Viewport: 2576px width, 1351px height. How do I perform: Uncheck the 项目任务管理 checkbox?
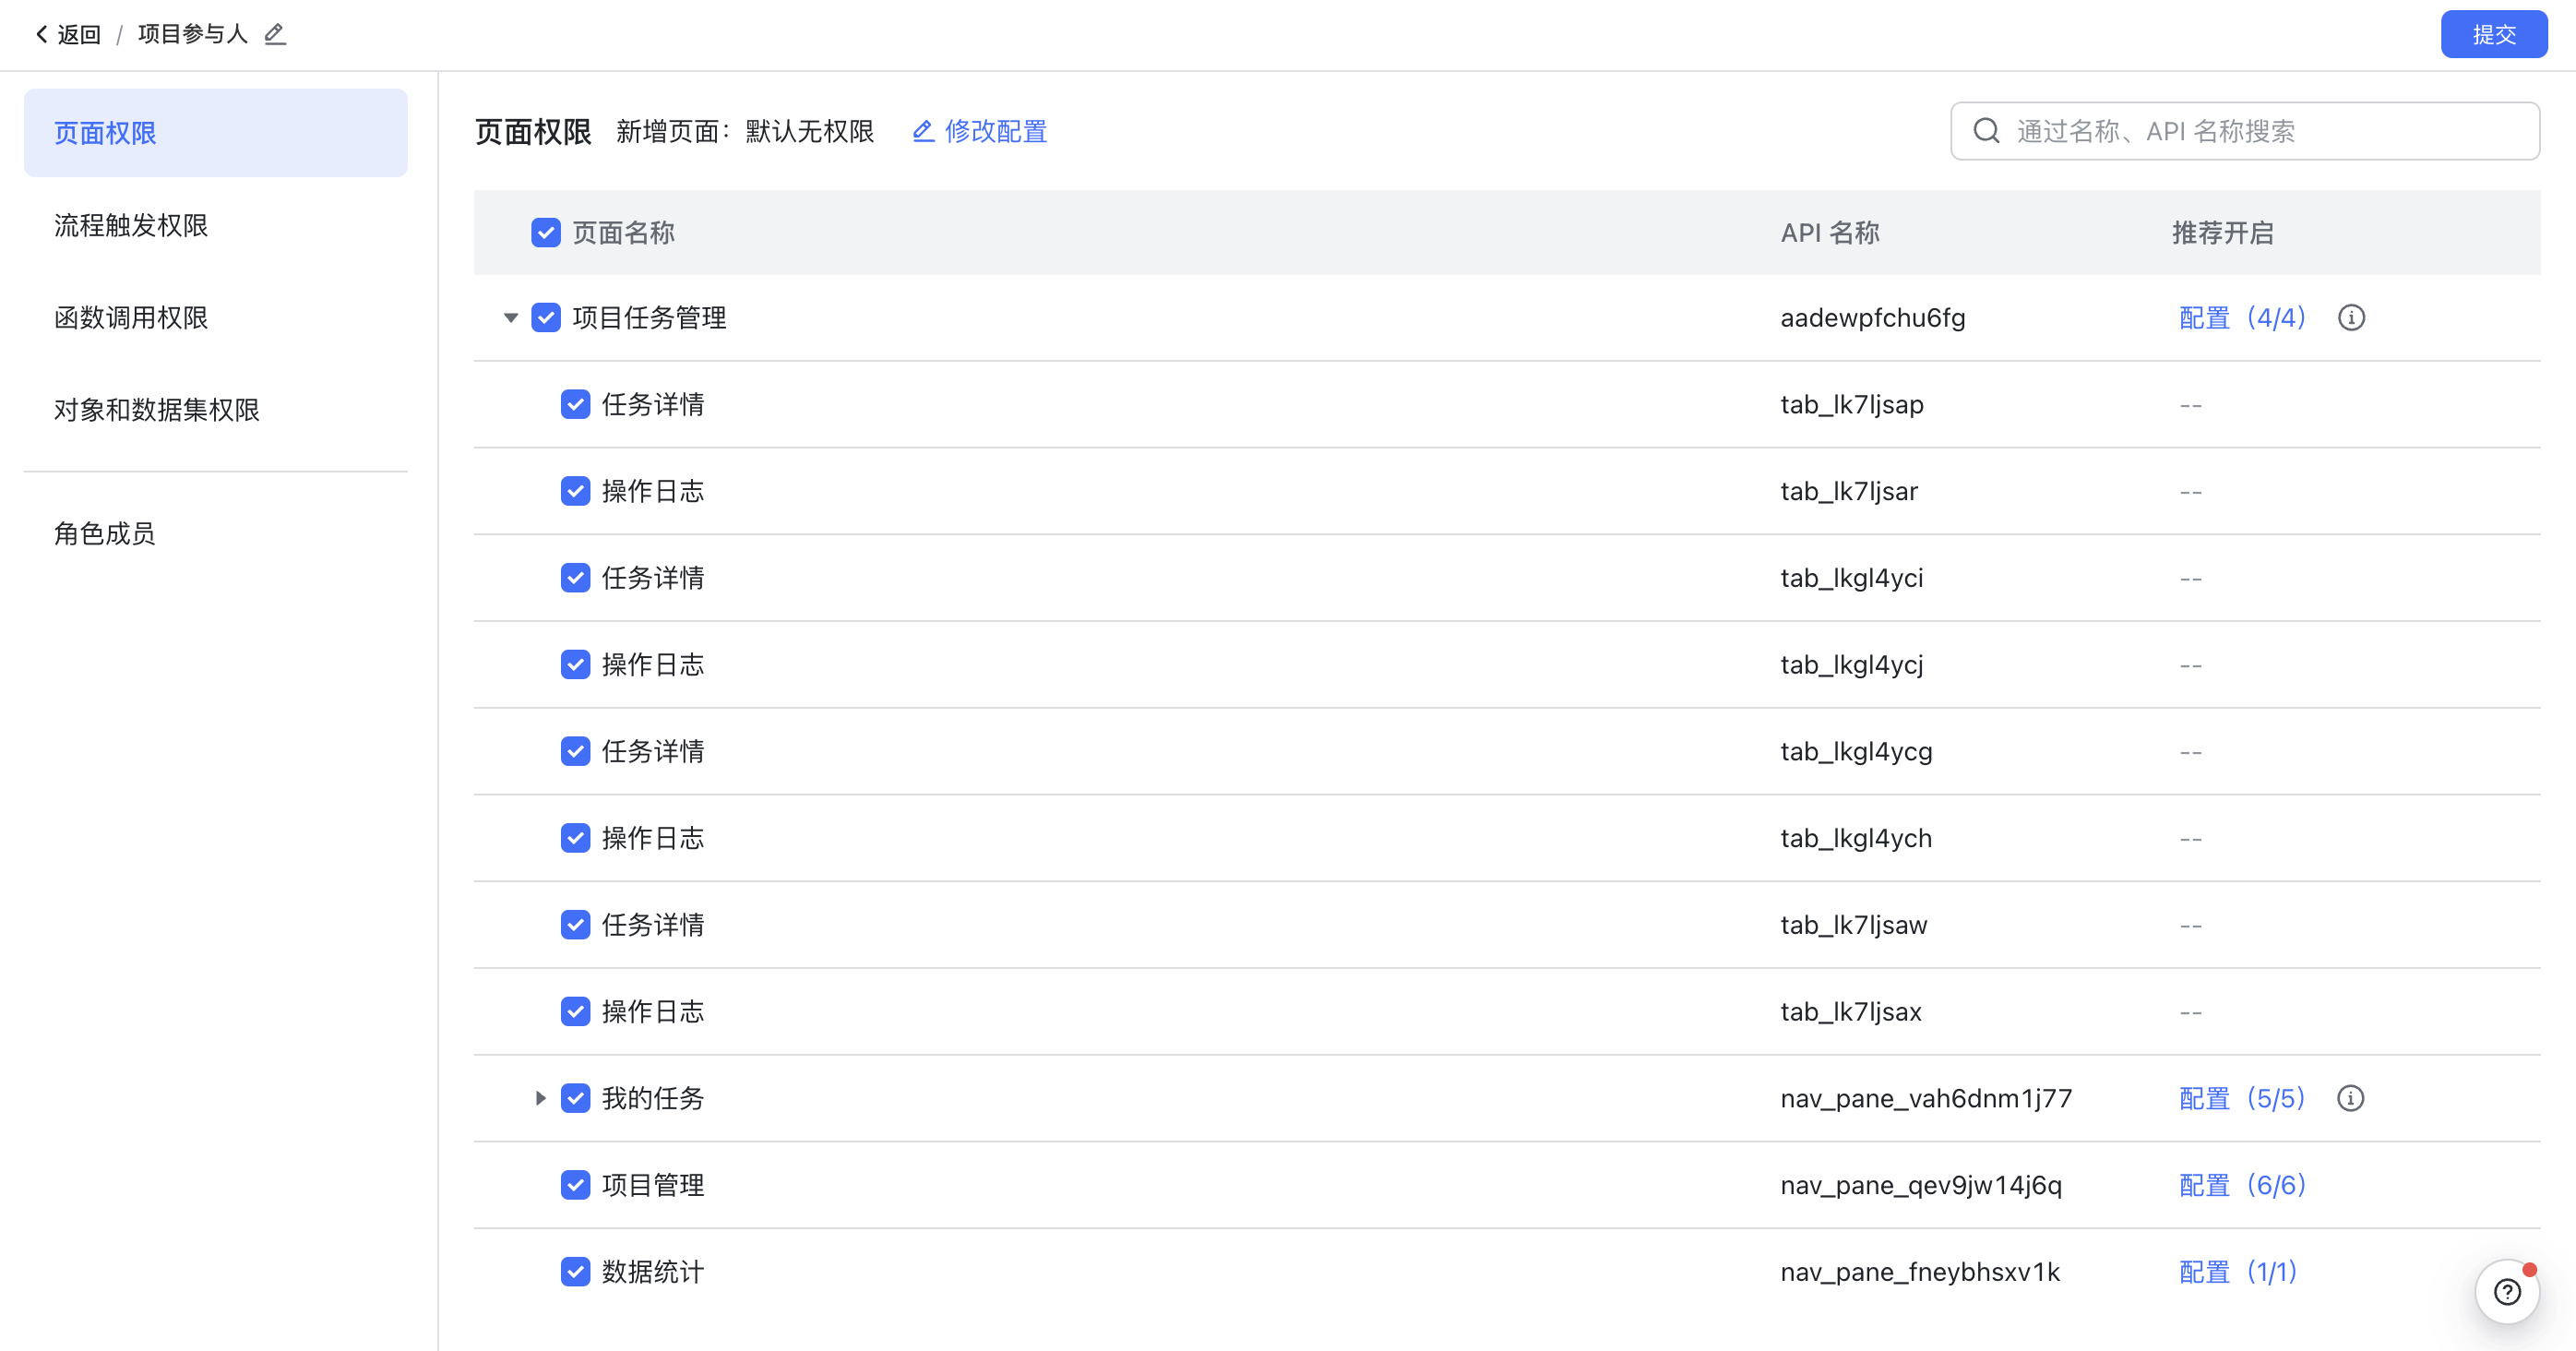[546, 318]
